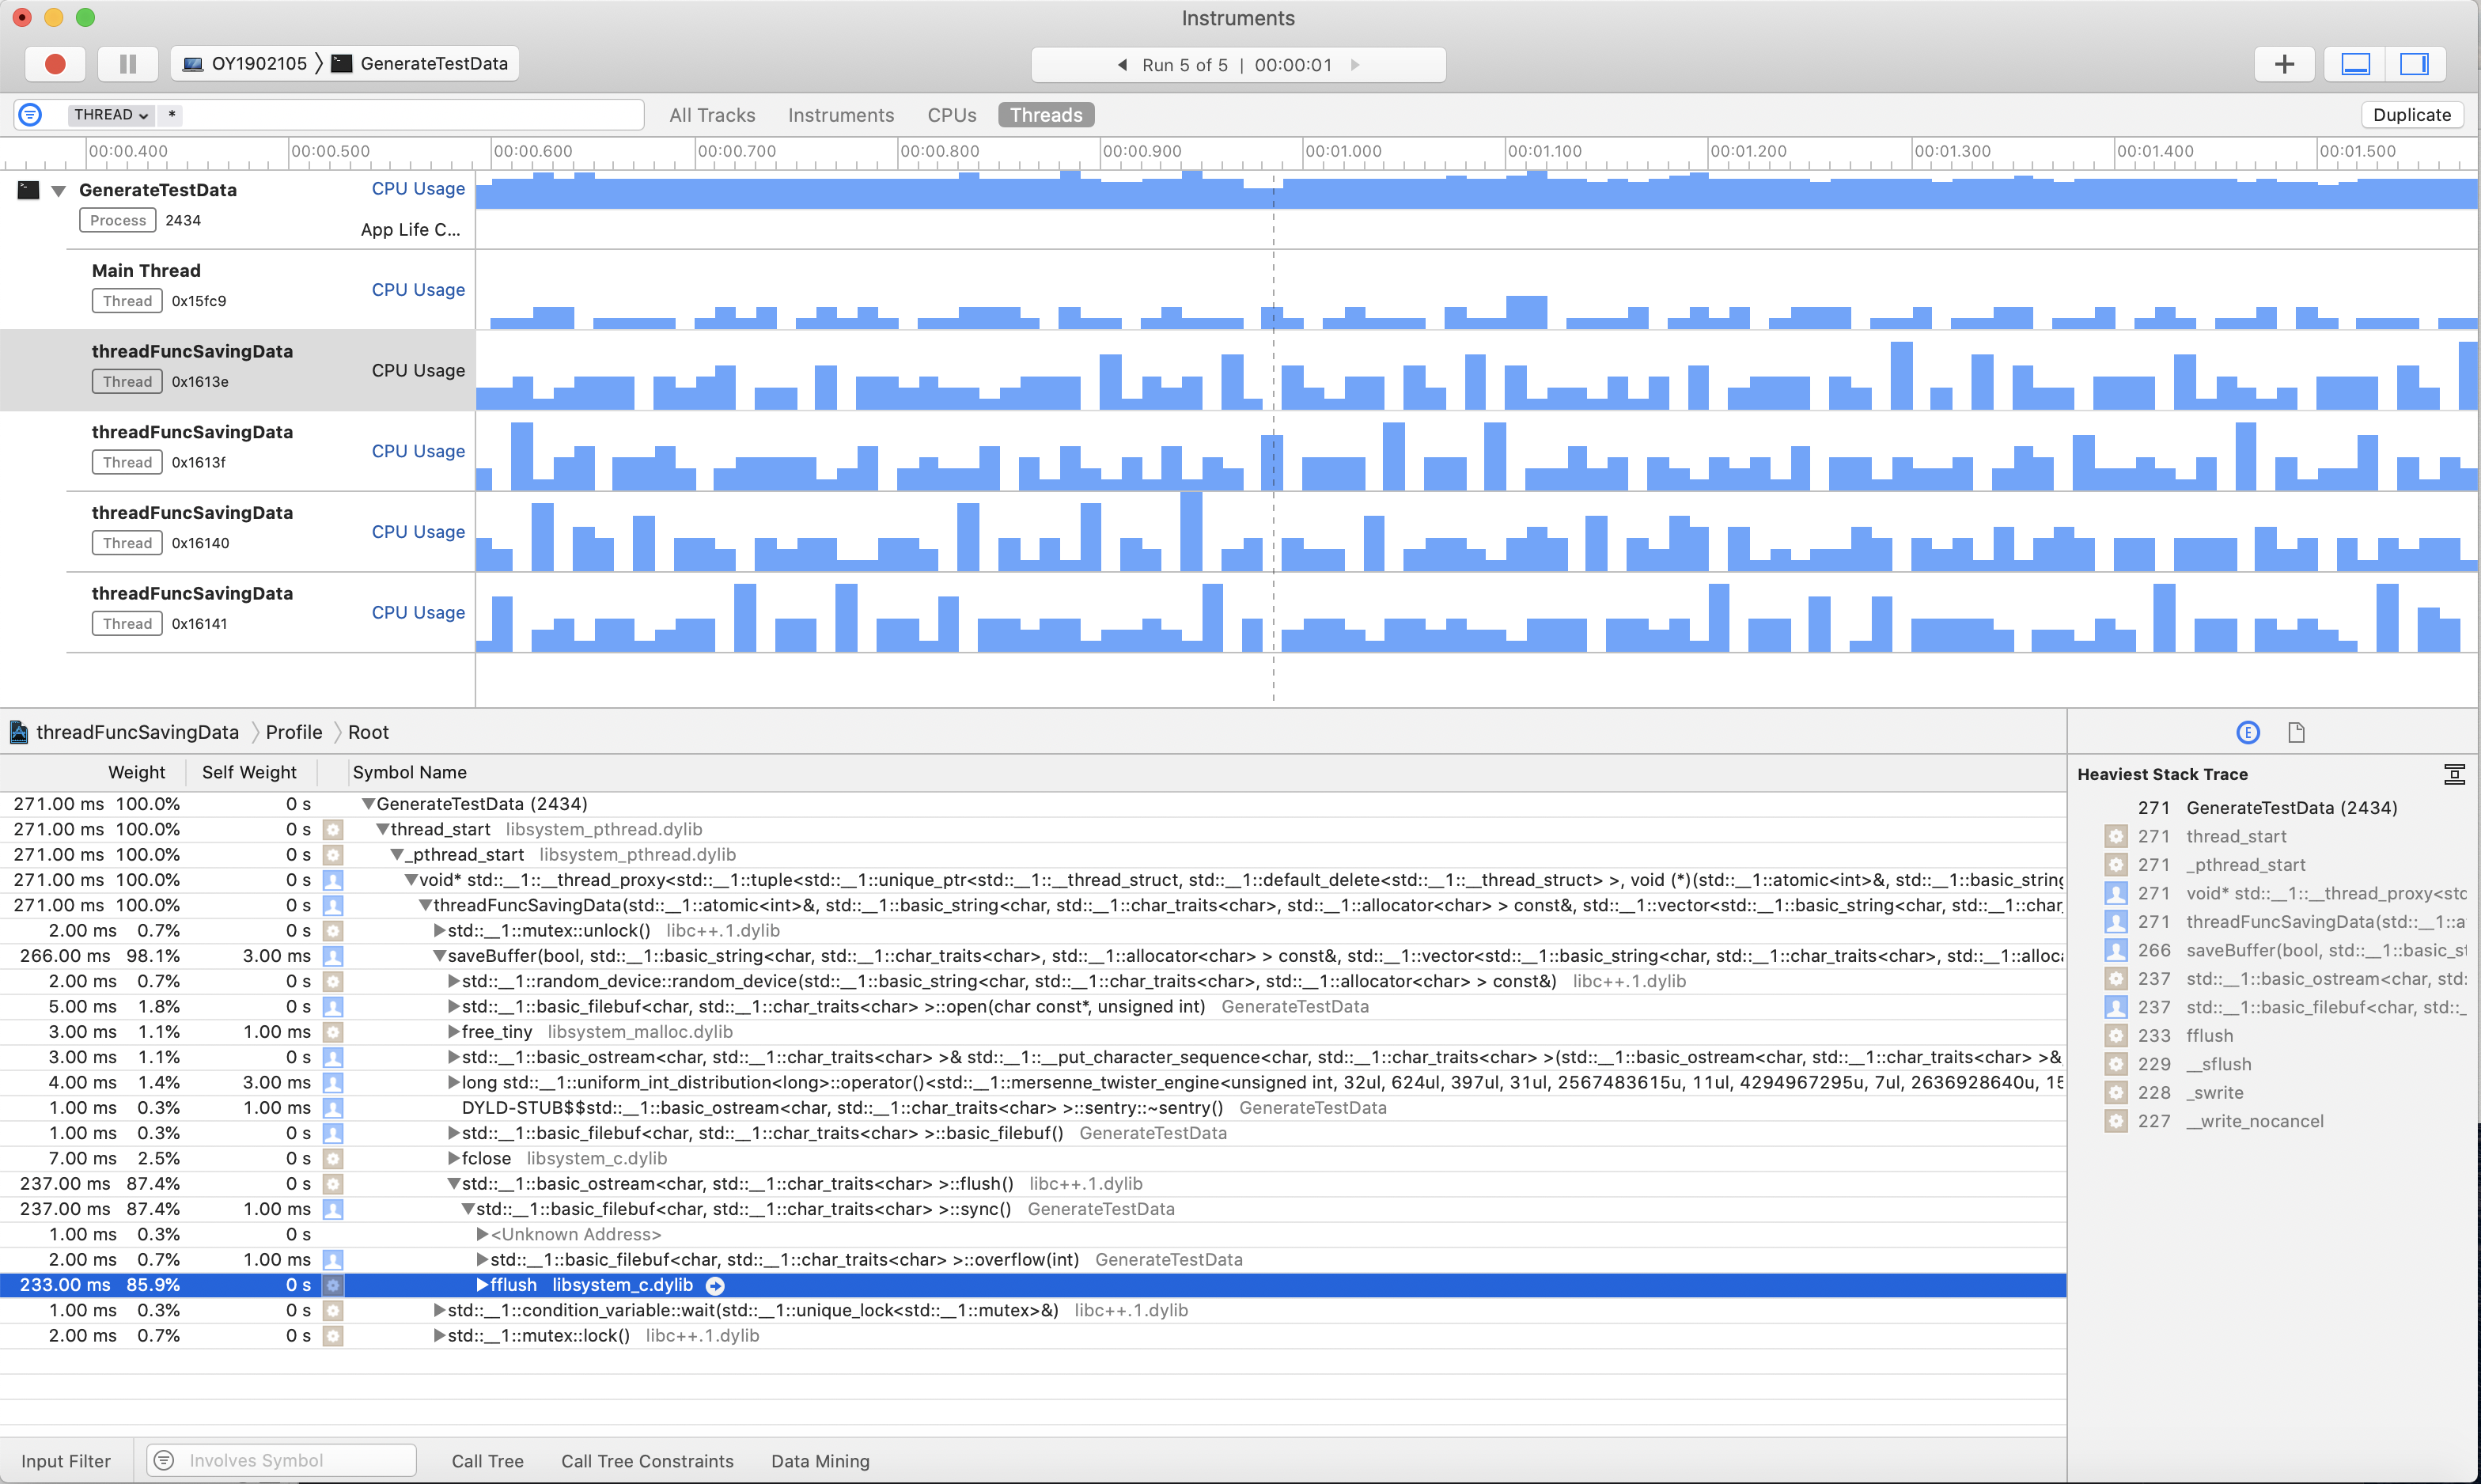
Task: Switch to the CPUs tab
Action: pos(952,115)
